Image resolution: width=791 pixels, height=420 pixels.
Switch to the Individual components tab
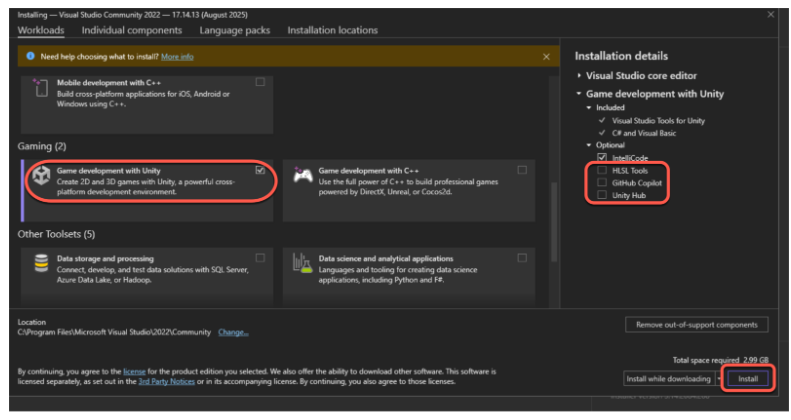coord(132,31)
